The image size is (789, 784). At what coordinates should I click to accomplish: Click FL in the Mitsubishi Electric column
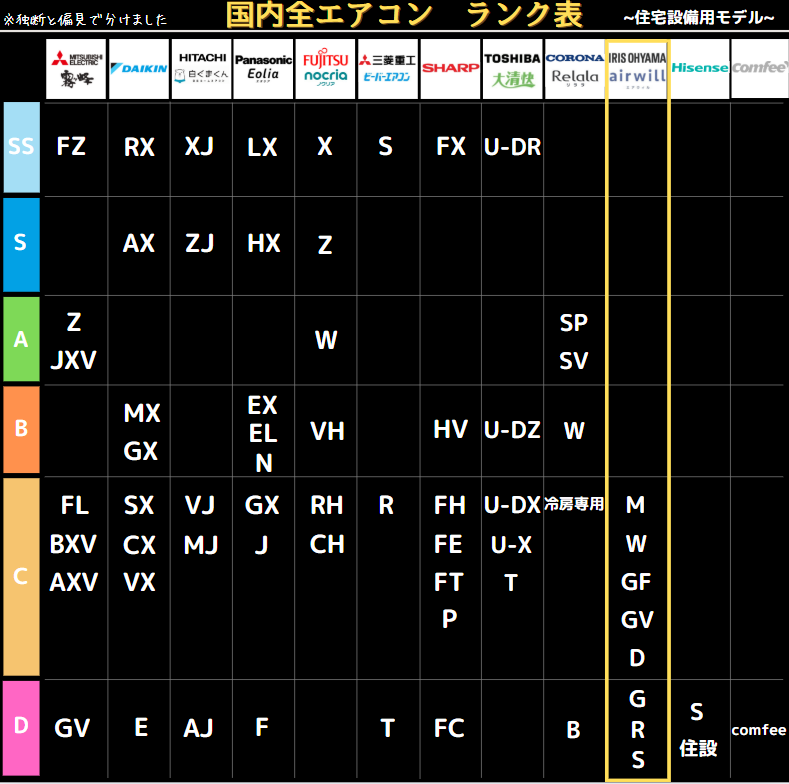tap(75, 505)
